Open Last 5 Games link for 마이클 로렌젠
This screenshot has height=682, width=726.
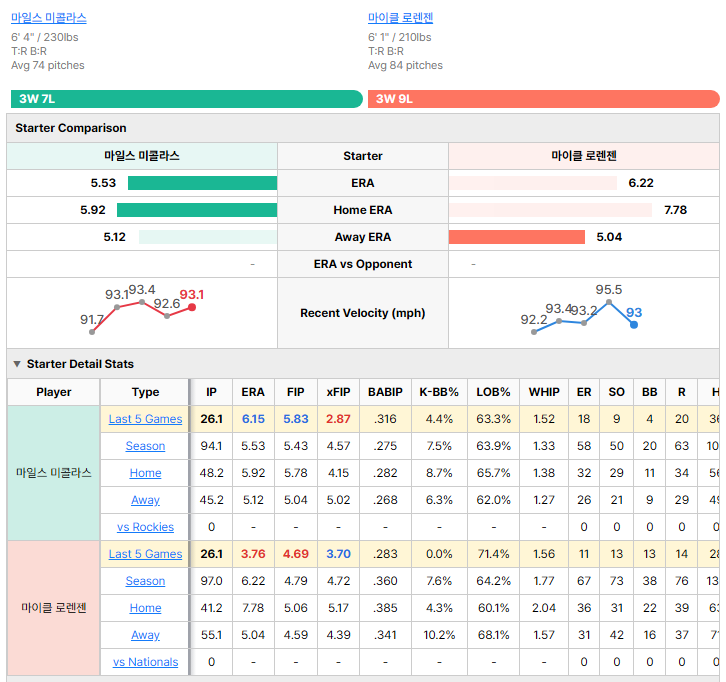click(145, 554)
